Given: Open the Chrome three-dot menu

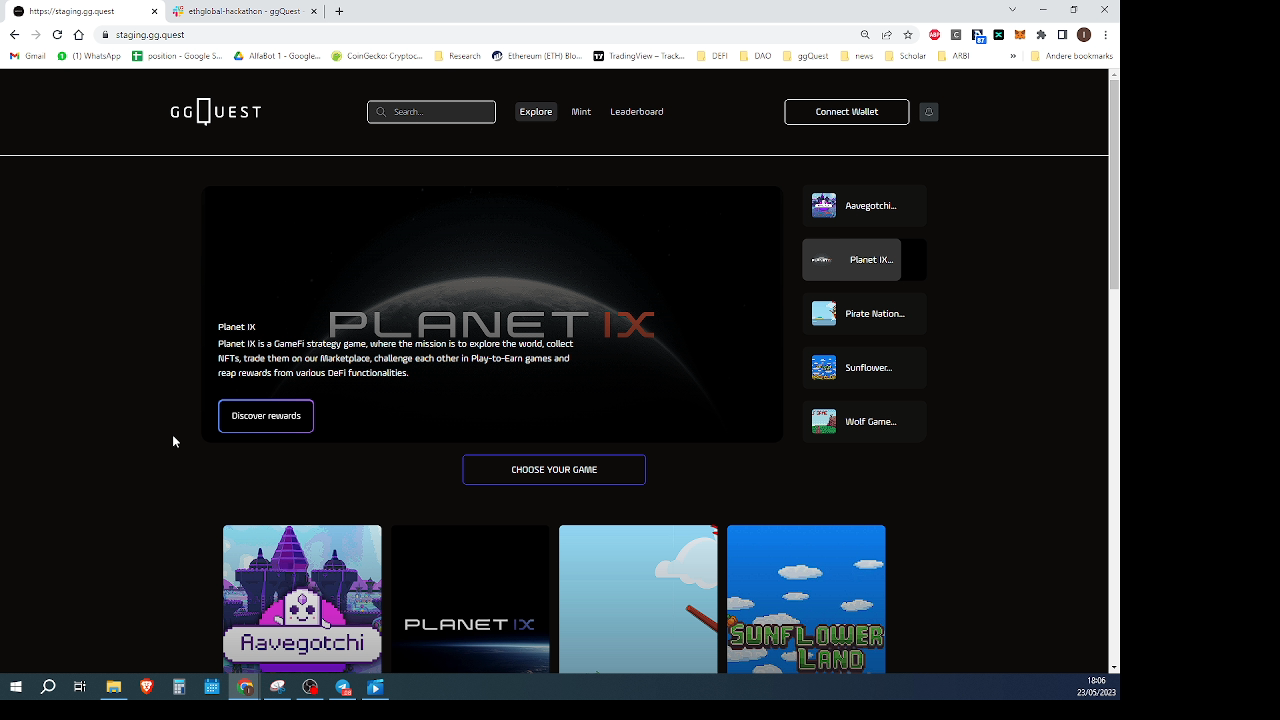Looking at the screenshot, I should tap(1105, 35).
